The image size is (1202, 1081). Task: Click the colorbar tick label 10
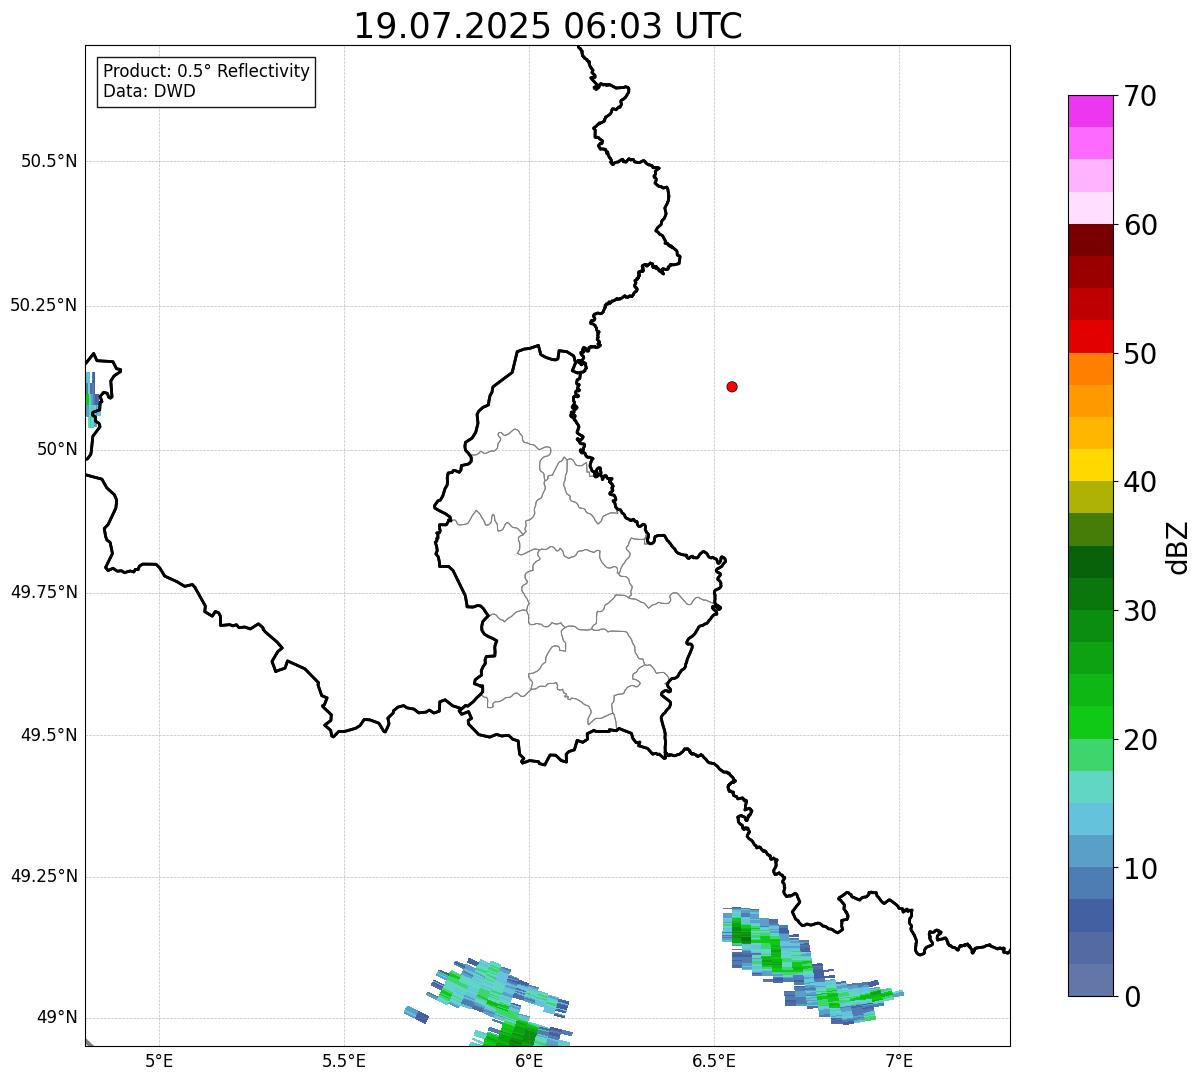pos(1140,868)
